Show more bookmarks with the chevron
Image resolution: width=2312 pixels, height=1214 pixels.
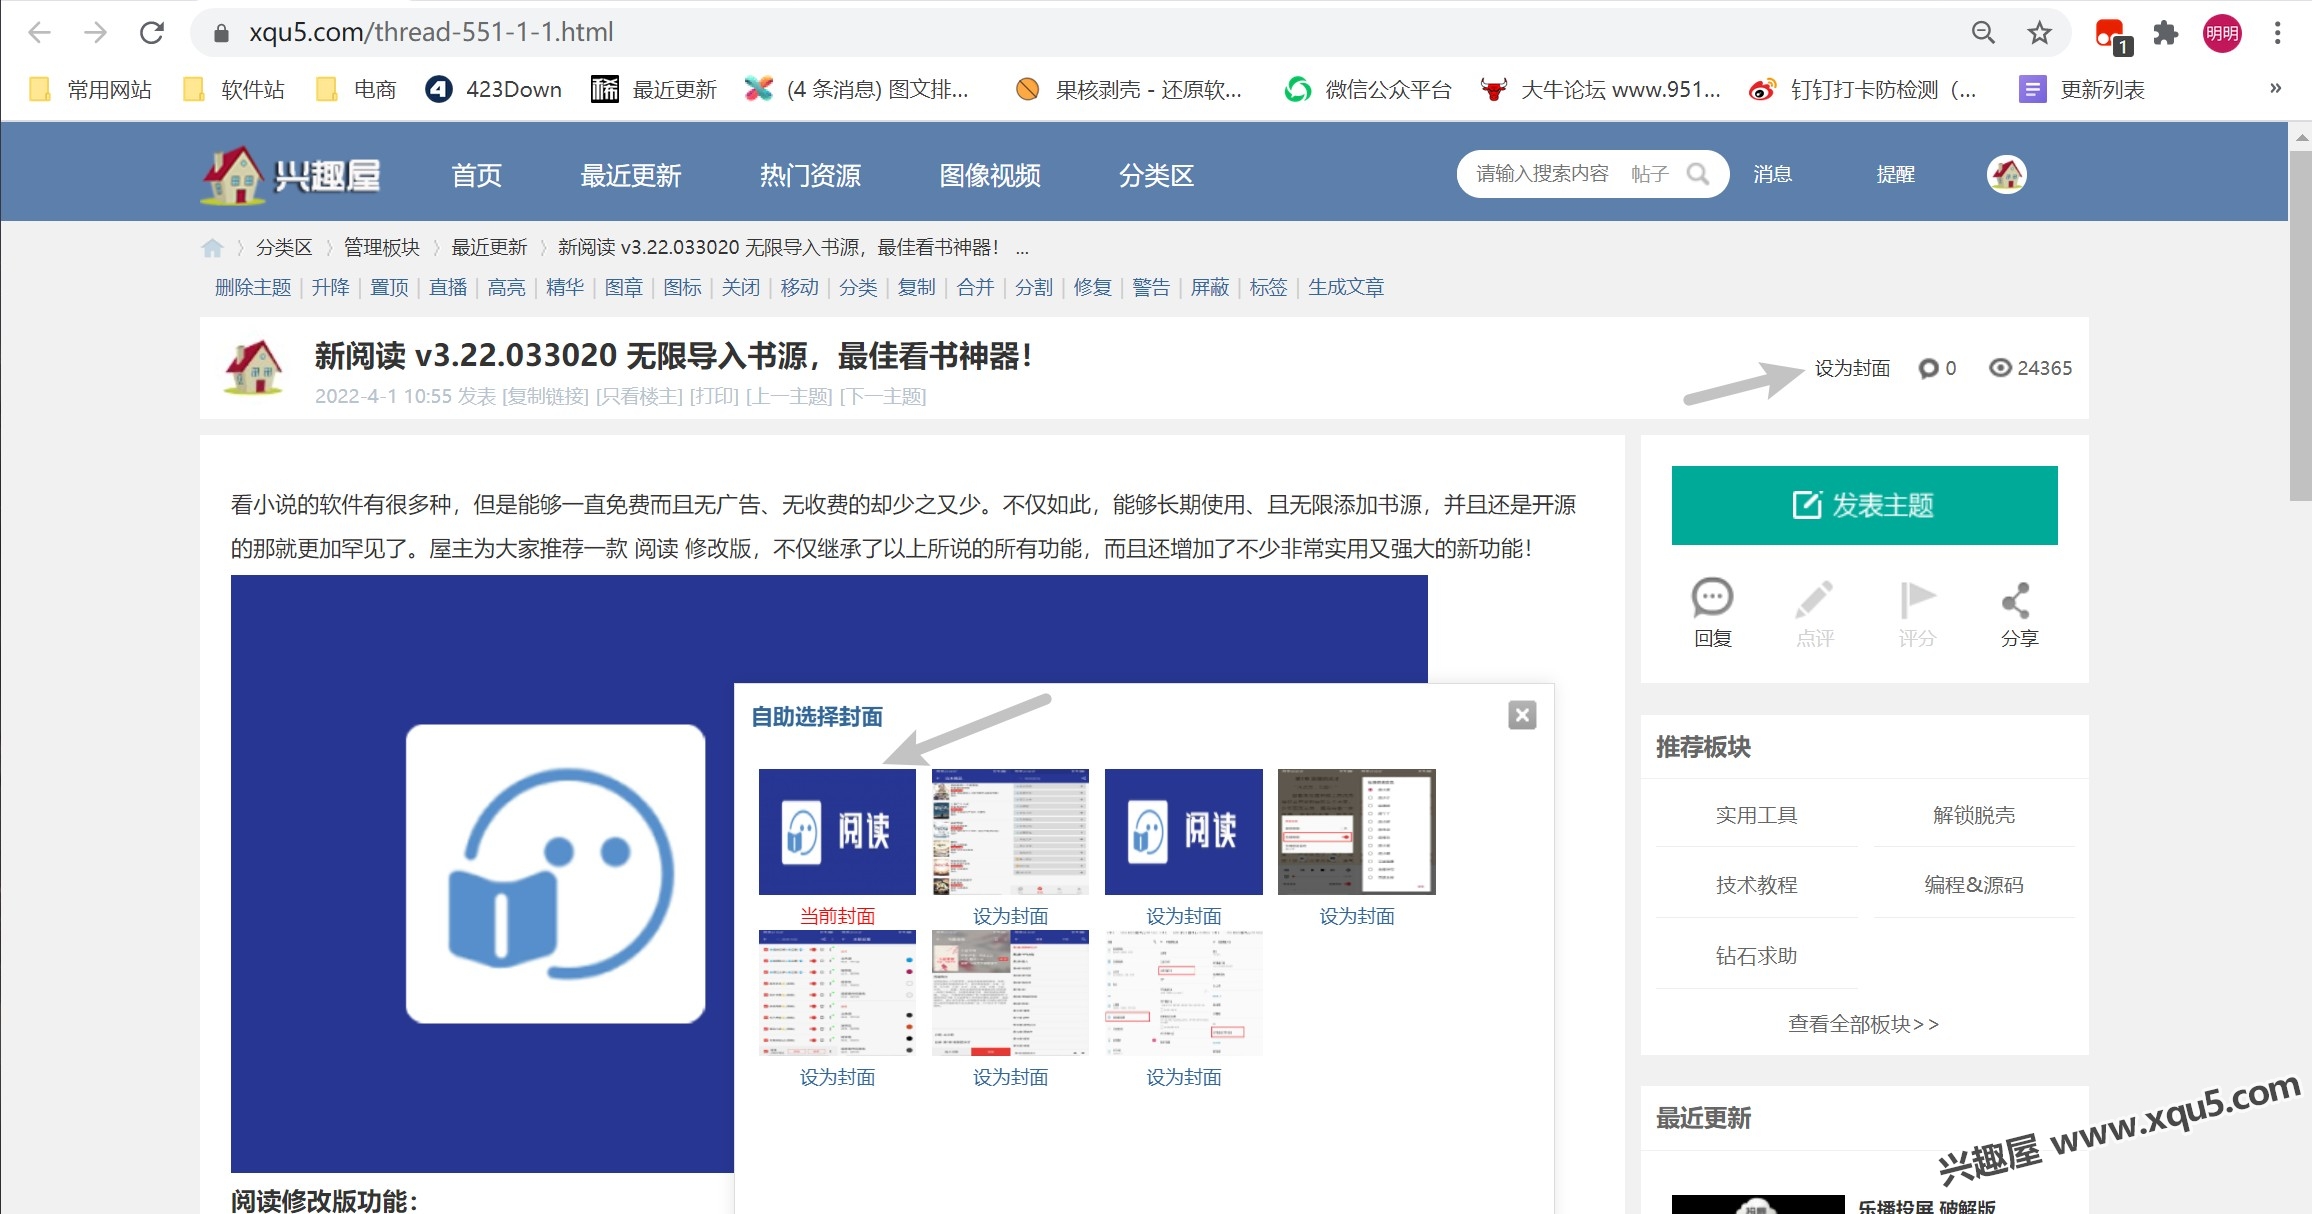click(2275, 89)
